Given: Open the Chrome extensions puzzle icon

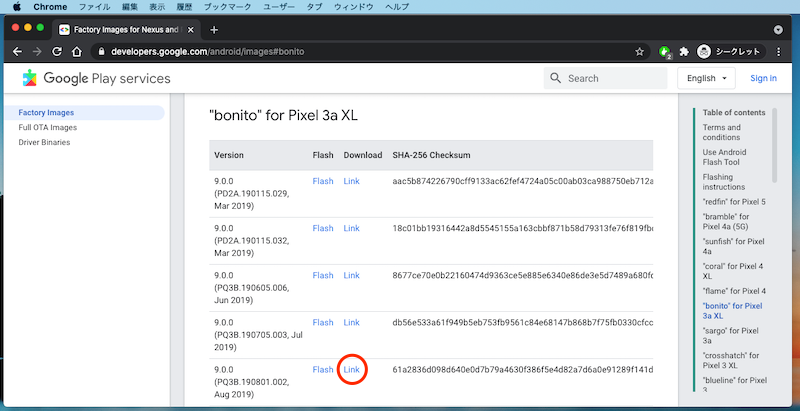Looking at the screenshot, I should (x=684, y=51).
